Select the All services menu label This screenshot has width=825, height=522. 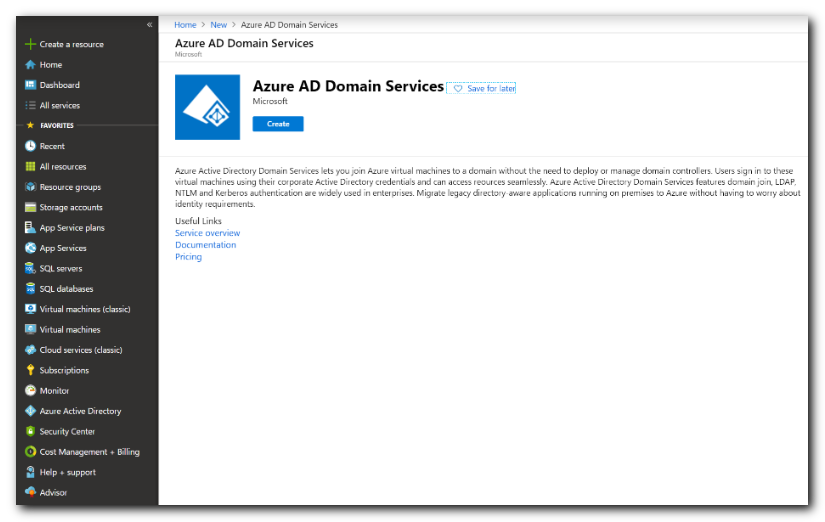click(60, 105)
